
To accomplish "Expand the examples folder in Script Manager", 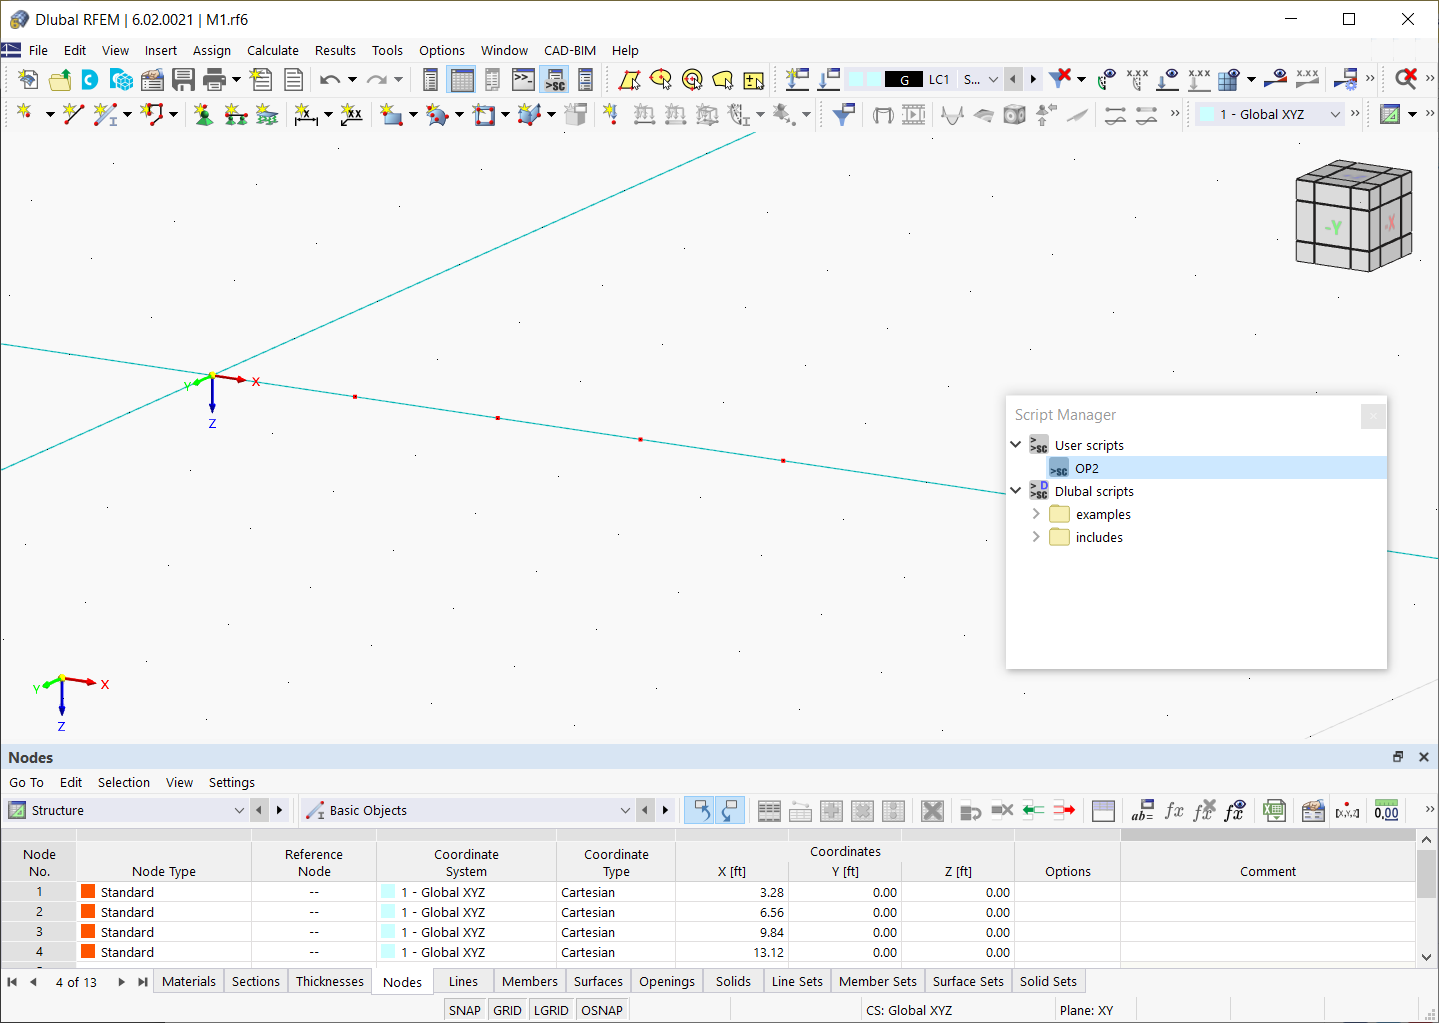I will point(1037,514).
